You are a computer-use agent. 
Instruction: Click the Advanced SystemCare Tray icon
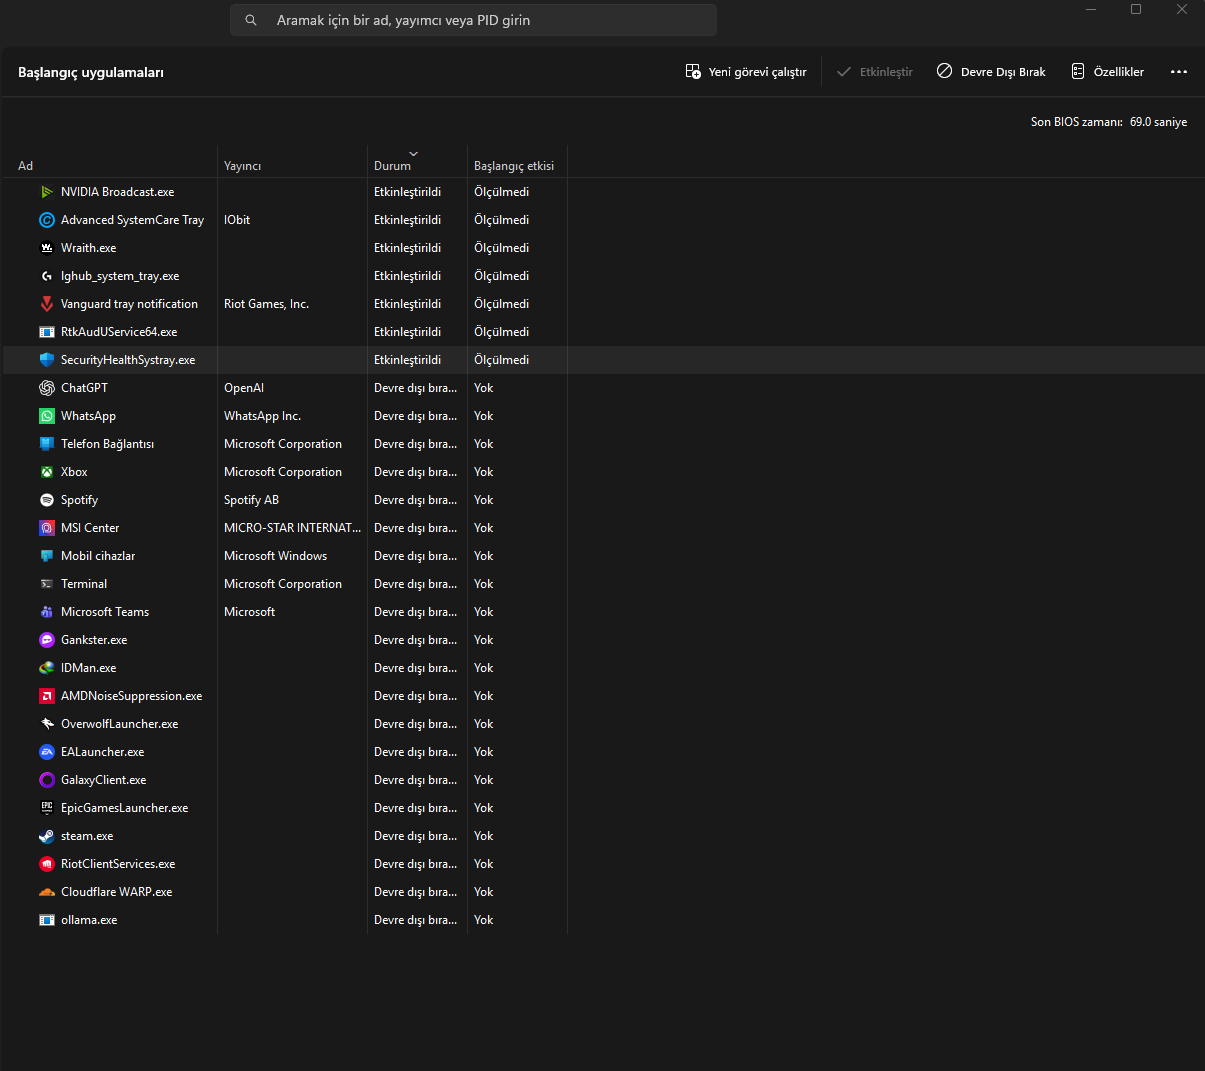(x=47, y=220)
